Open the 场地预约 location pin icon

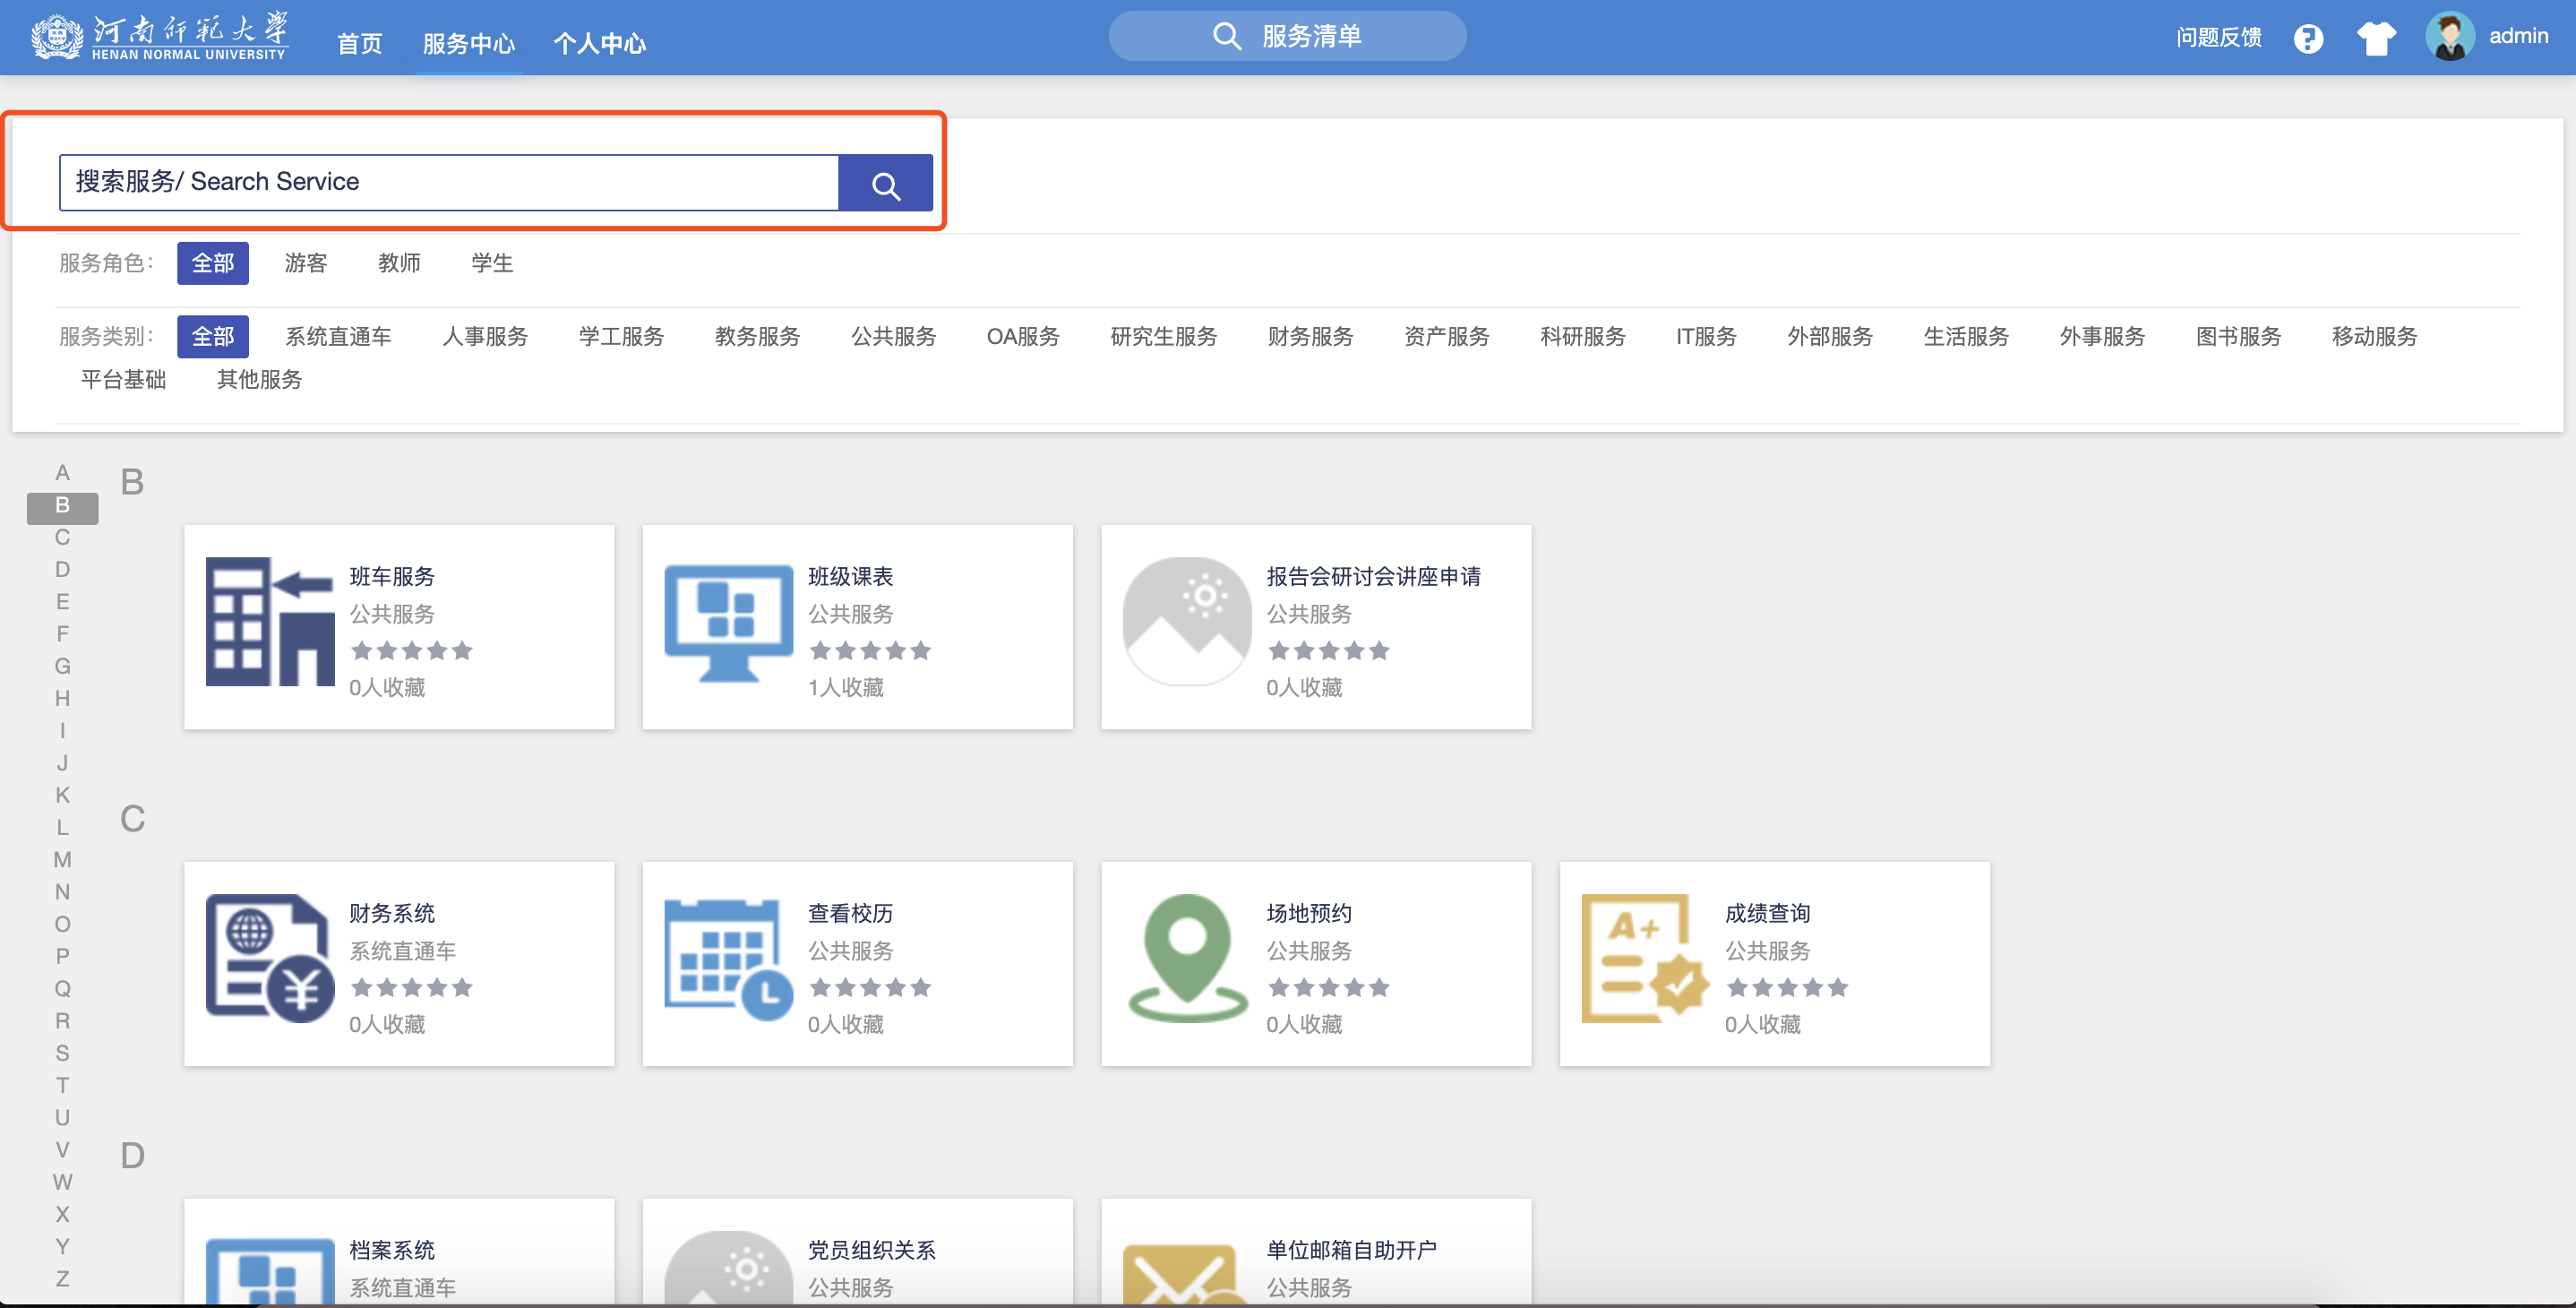click(1187, 957)
